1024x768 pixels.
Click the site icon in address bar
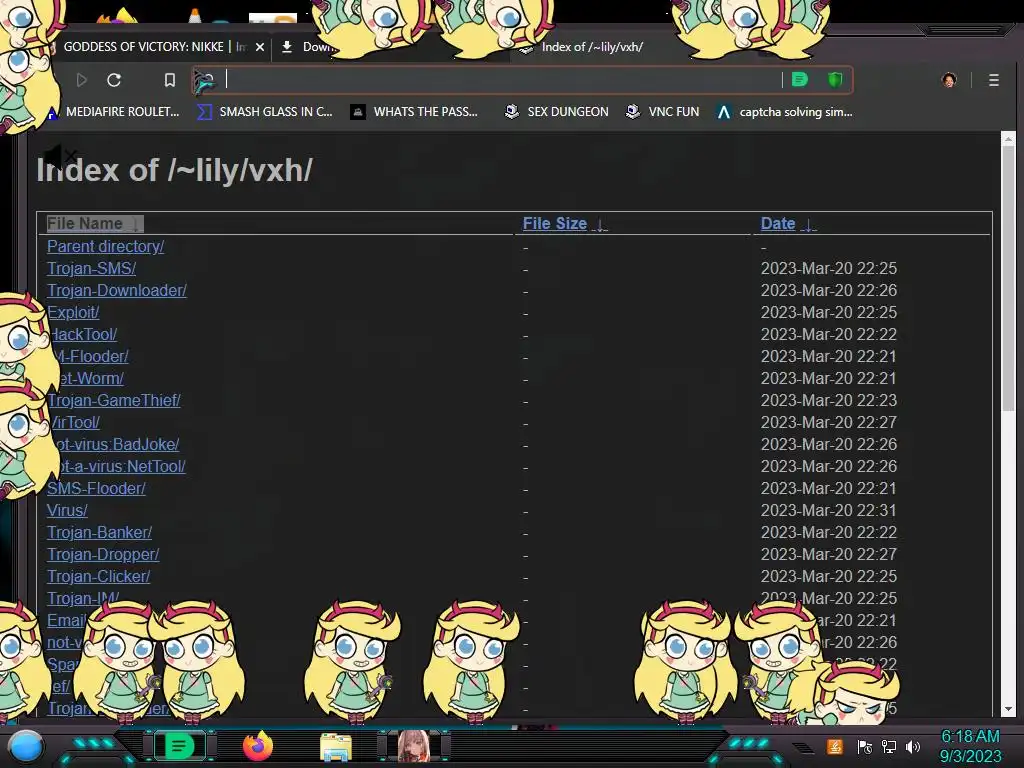[x=204, y=80]
